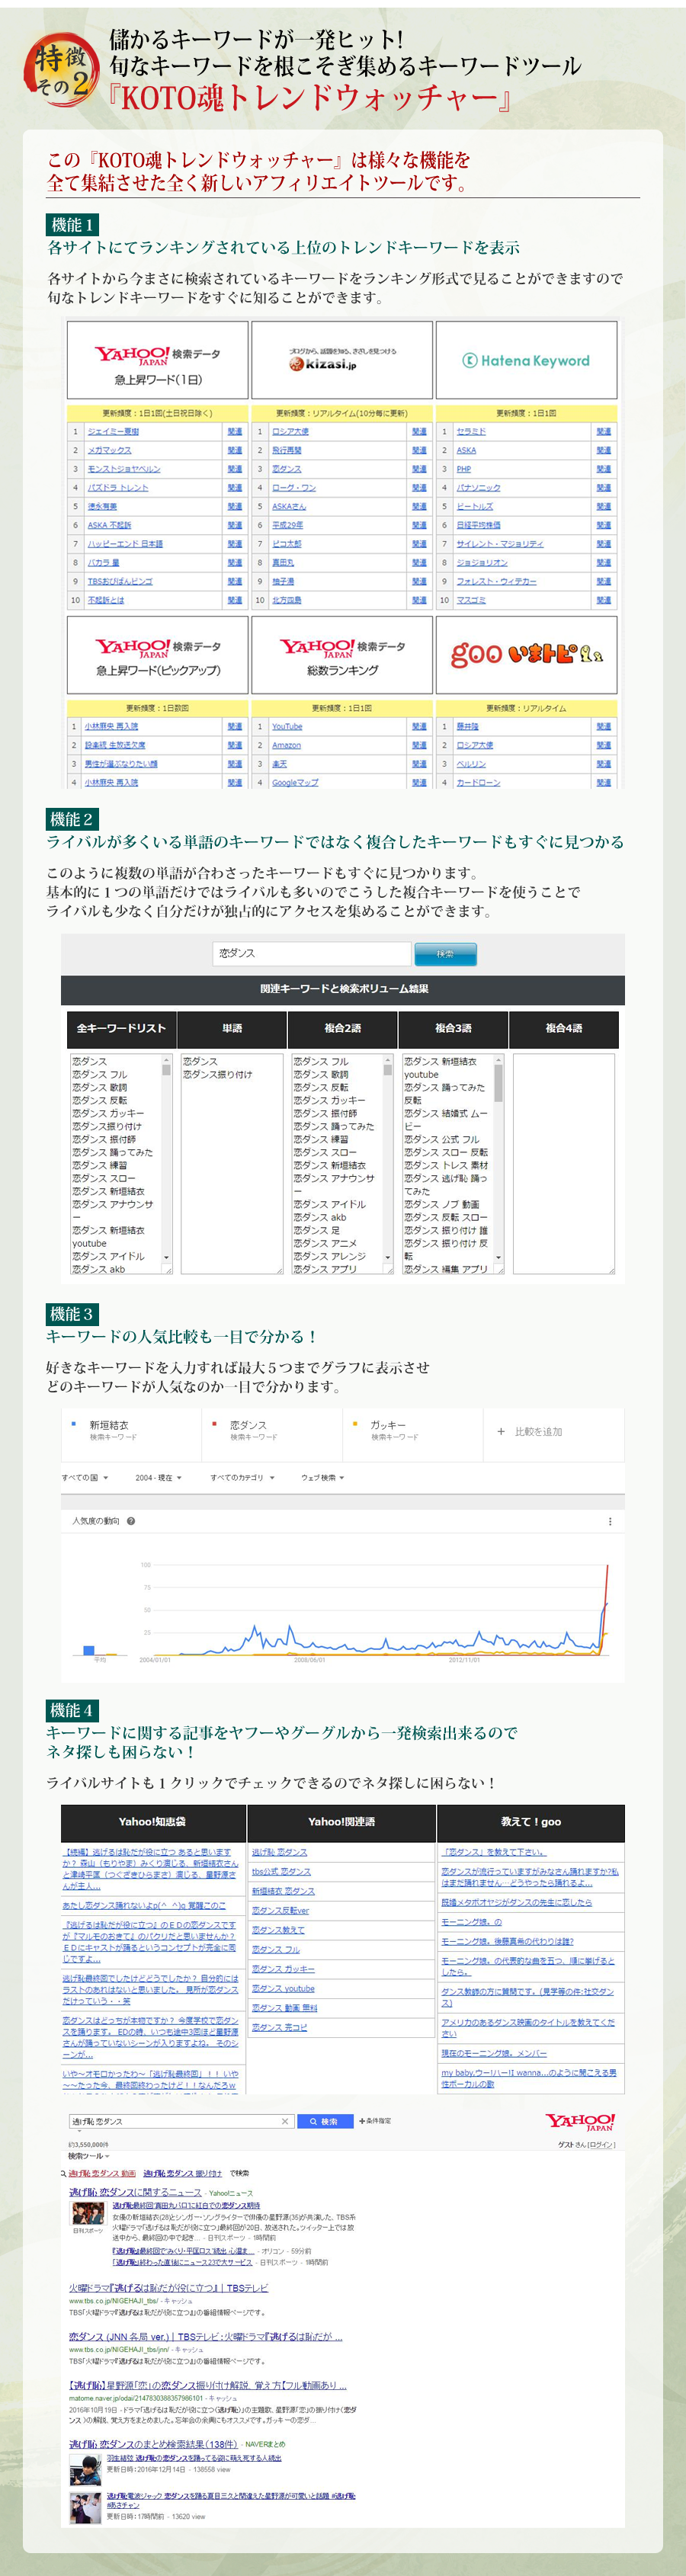
Task: Click the Hatena Keyword logo
Action: (x=526, y=360)
